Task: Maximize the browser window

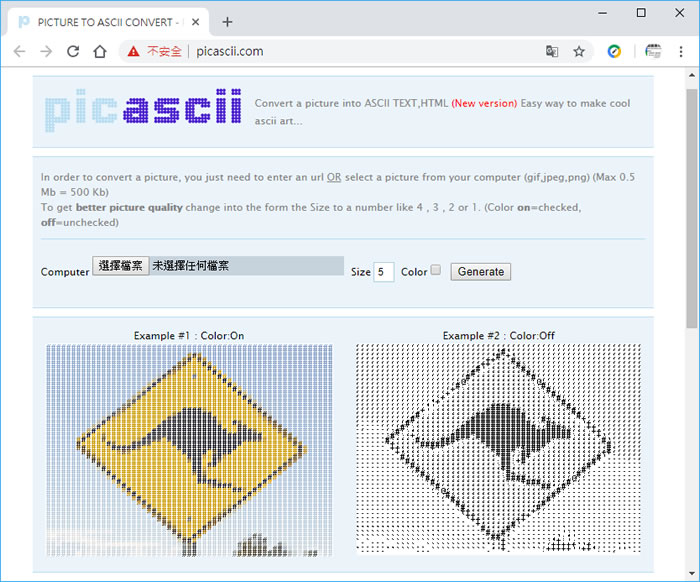Action: [641, 13]
